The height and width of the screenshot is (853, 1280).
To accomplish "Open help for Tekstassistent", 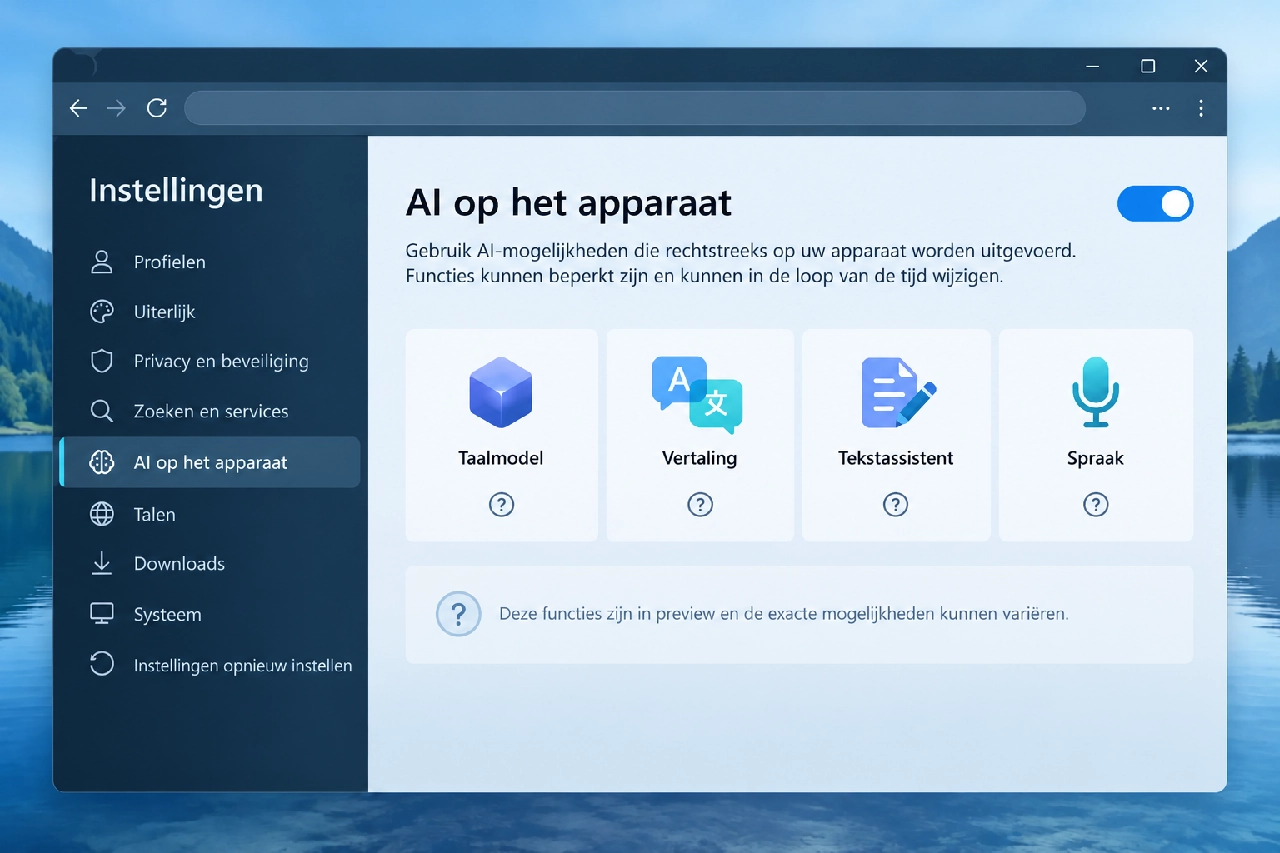I will pyautogui.click(x=896, y=505).
